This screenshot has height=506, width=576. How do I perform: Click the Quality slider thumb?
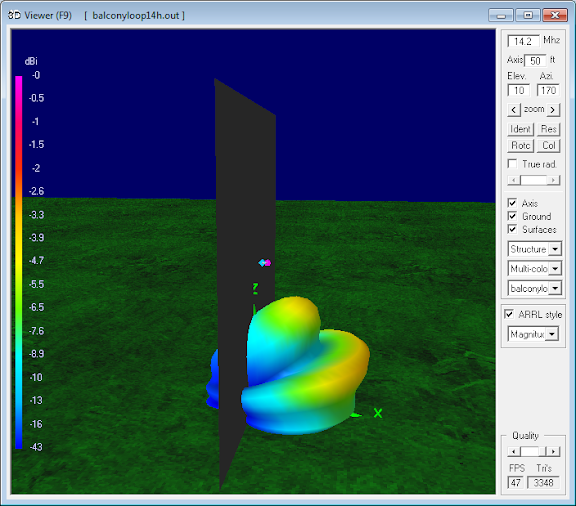[x=542, y=451]
